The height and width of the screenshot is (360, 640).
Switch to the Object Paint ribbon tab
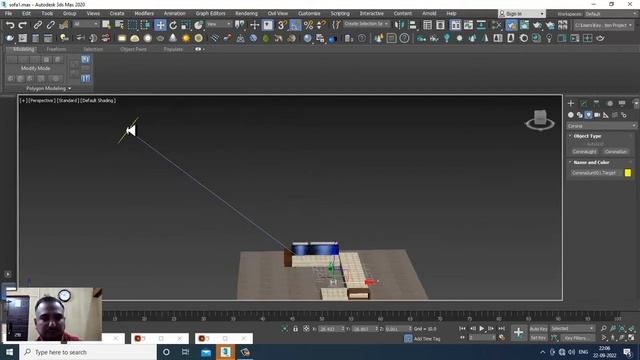[x=133, y=49]
